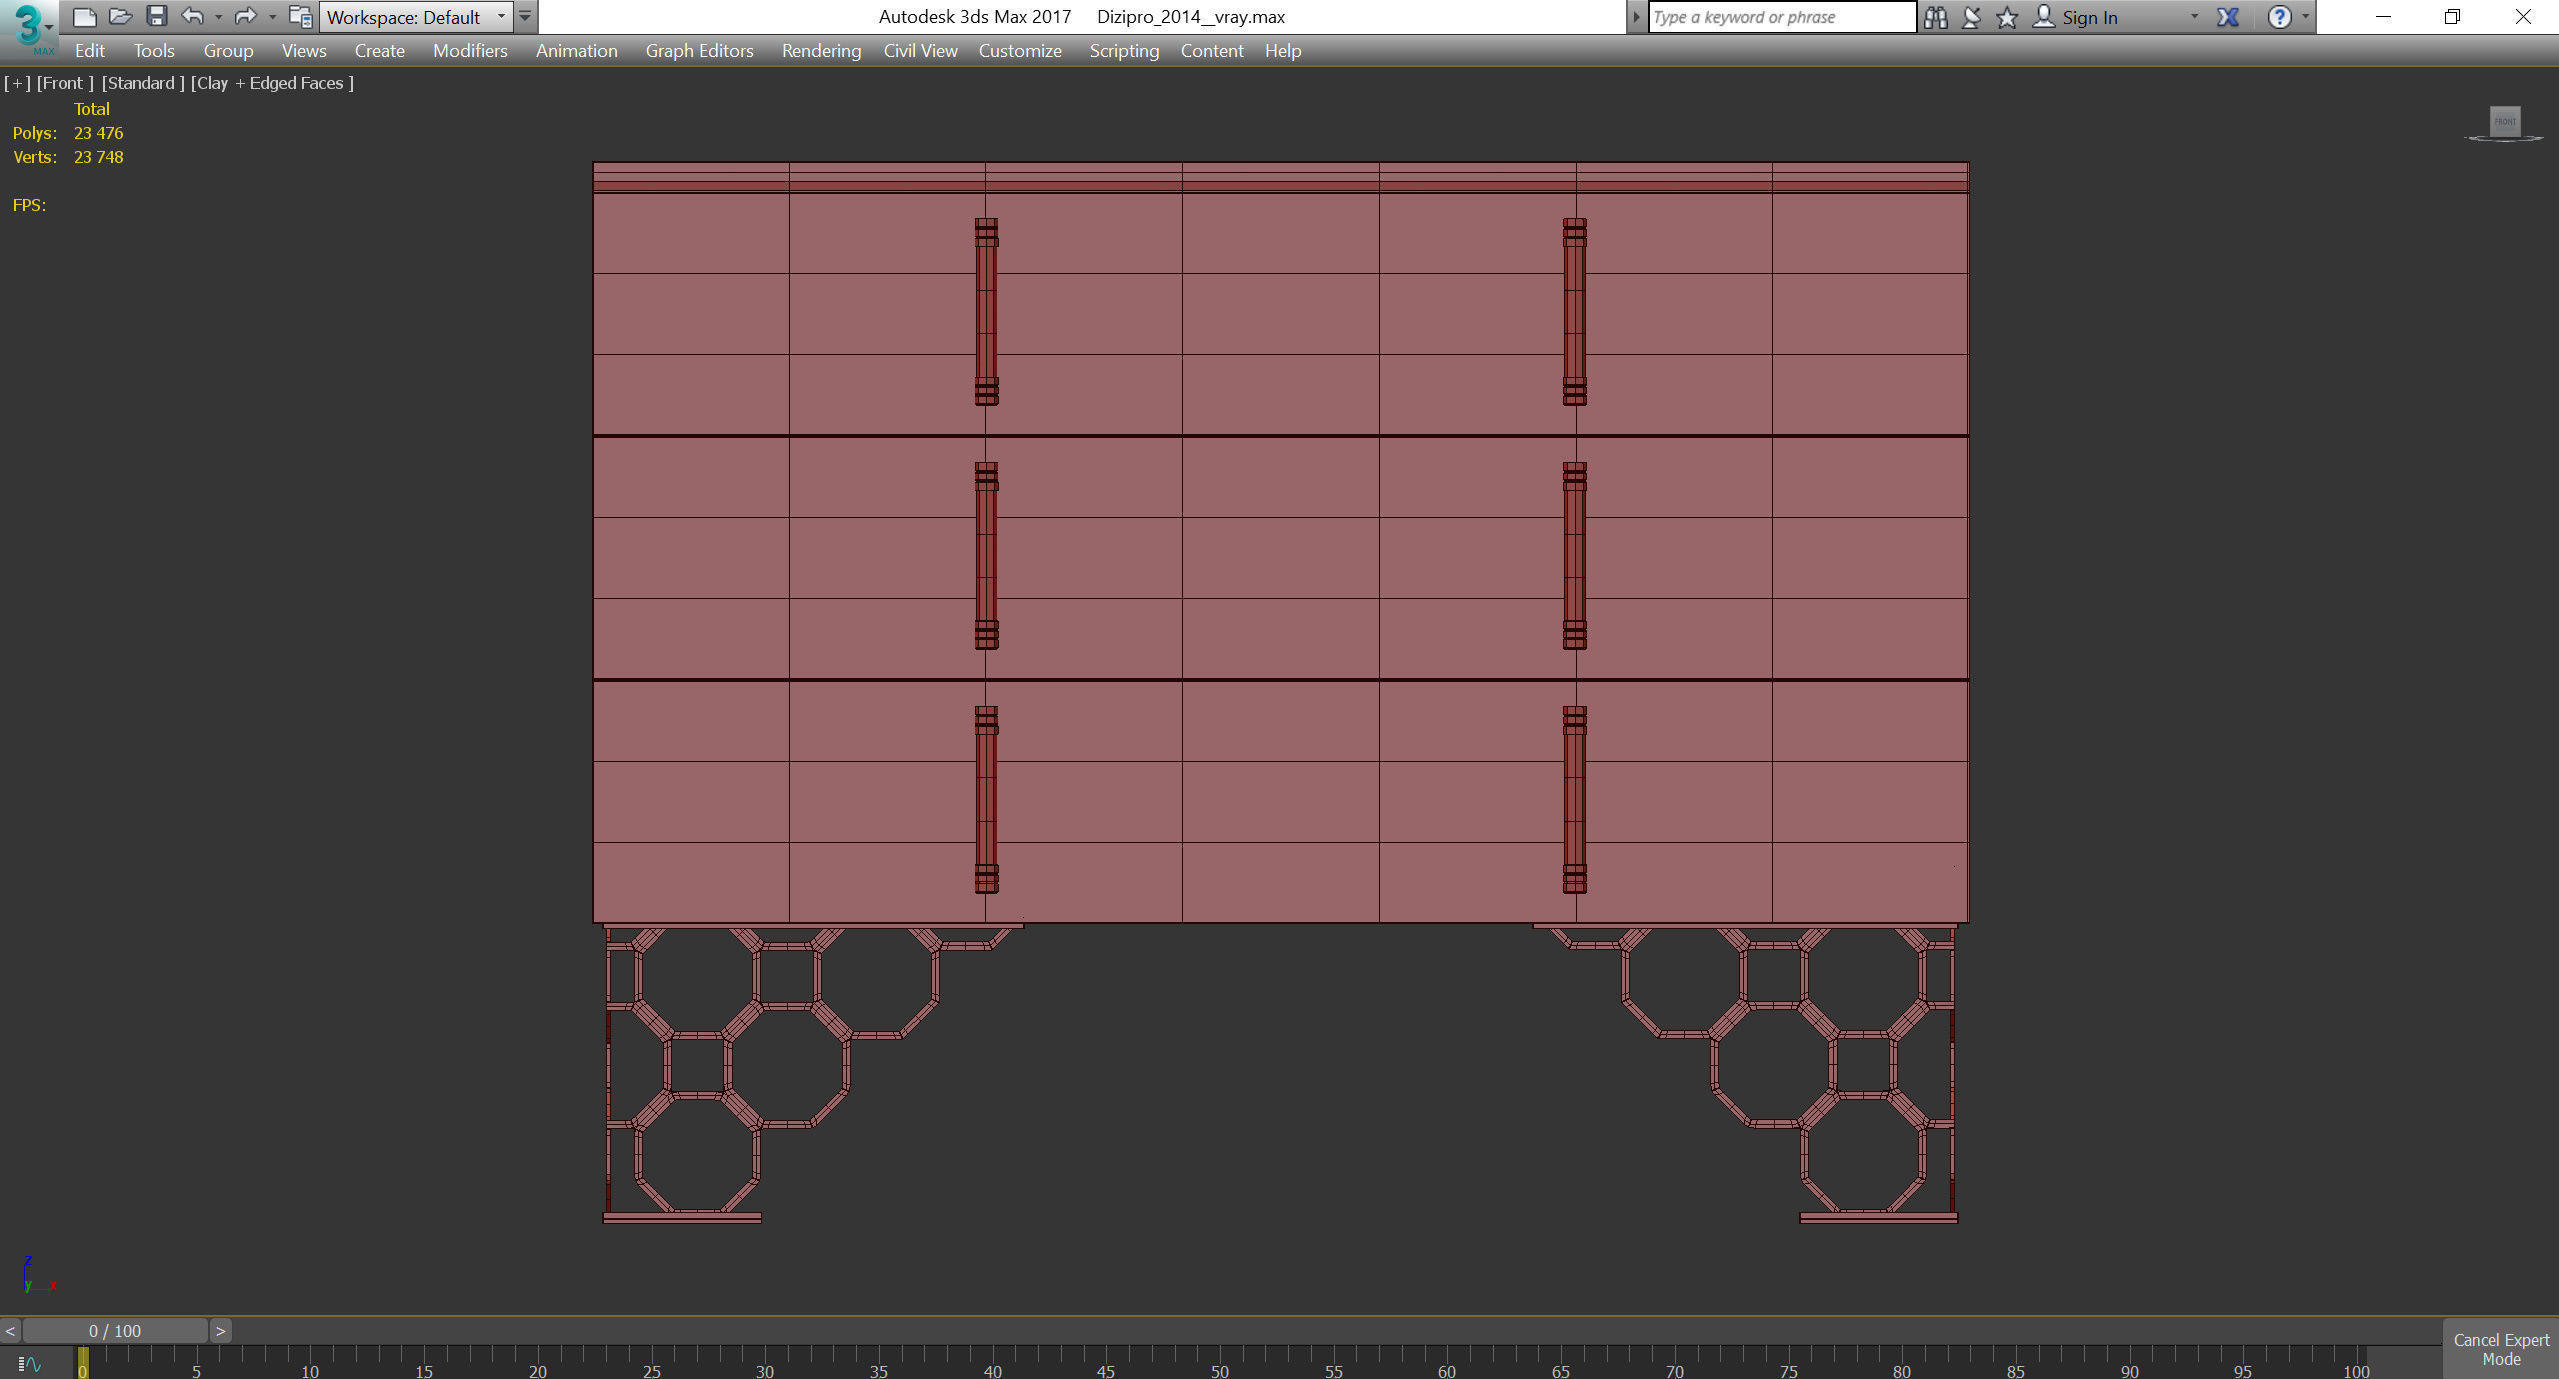Click the FRONT face of the ViewCube

click(x=2504, y=122)
